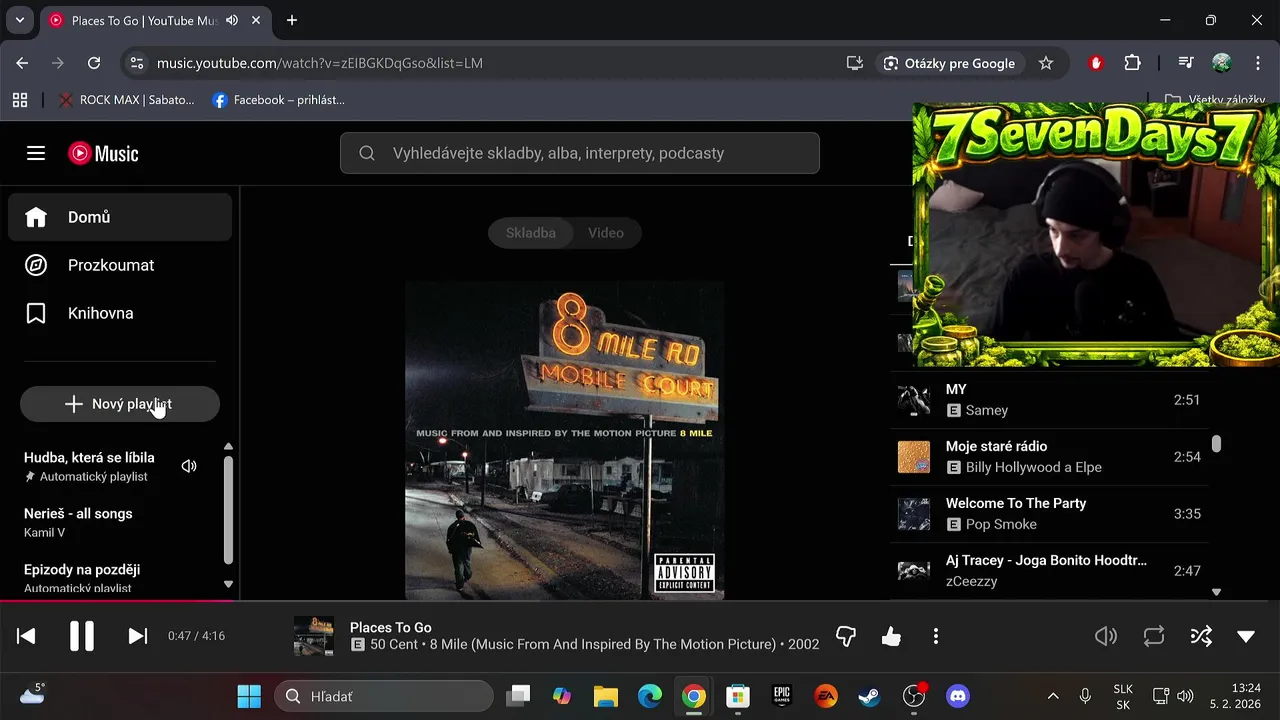This screenshot has height=720, width=1280.
Task: Dislike the song Places To Go
Action: pyautogui.click(x=846, y=636)
